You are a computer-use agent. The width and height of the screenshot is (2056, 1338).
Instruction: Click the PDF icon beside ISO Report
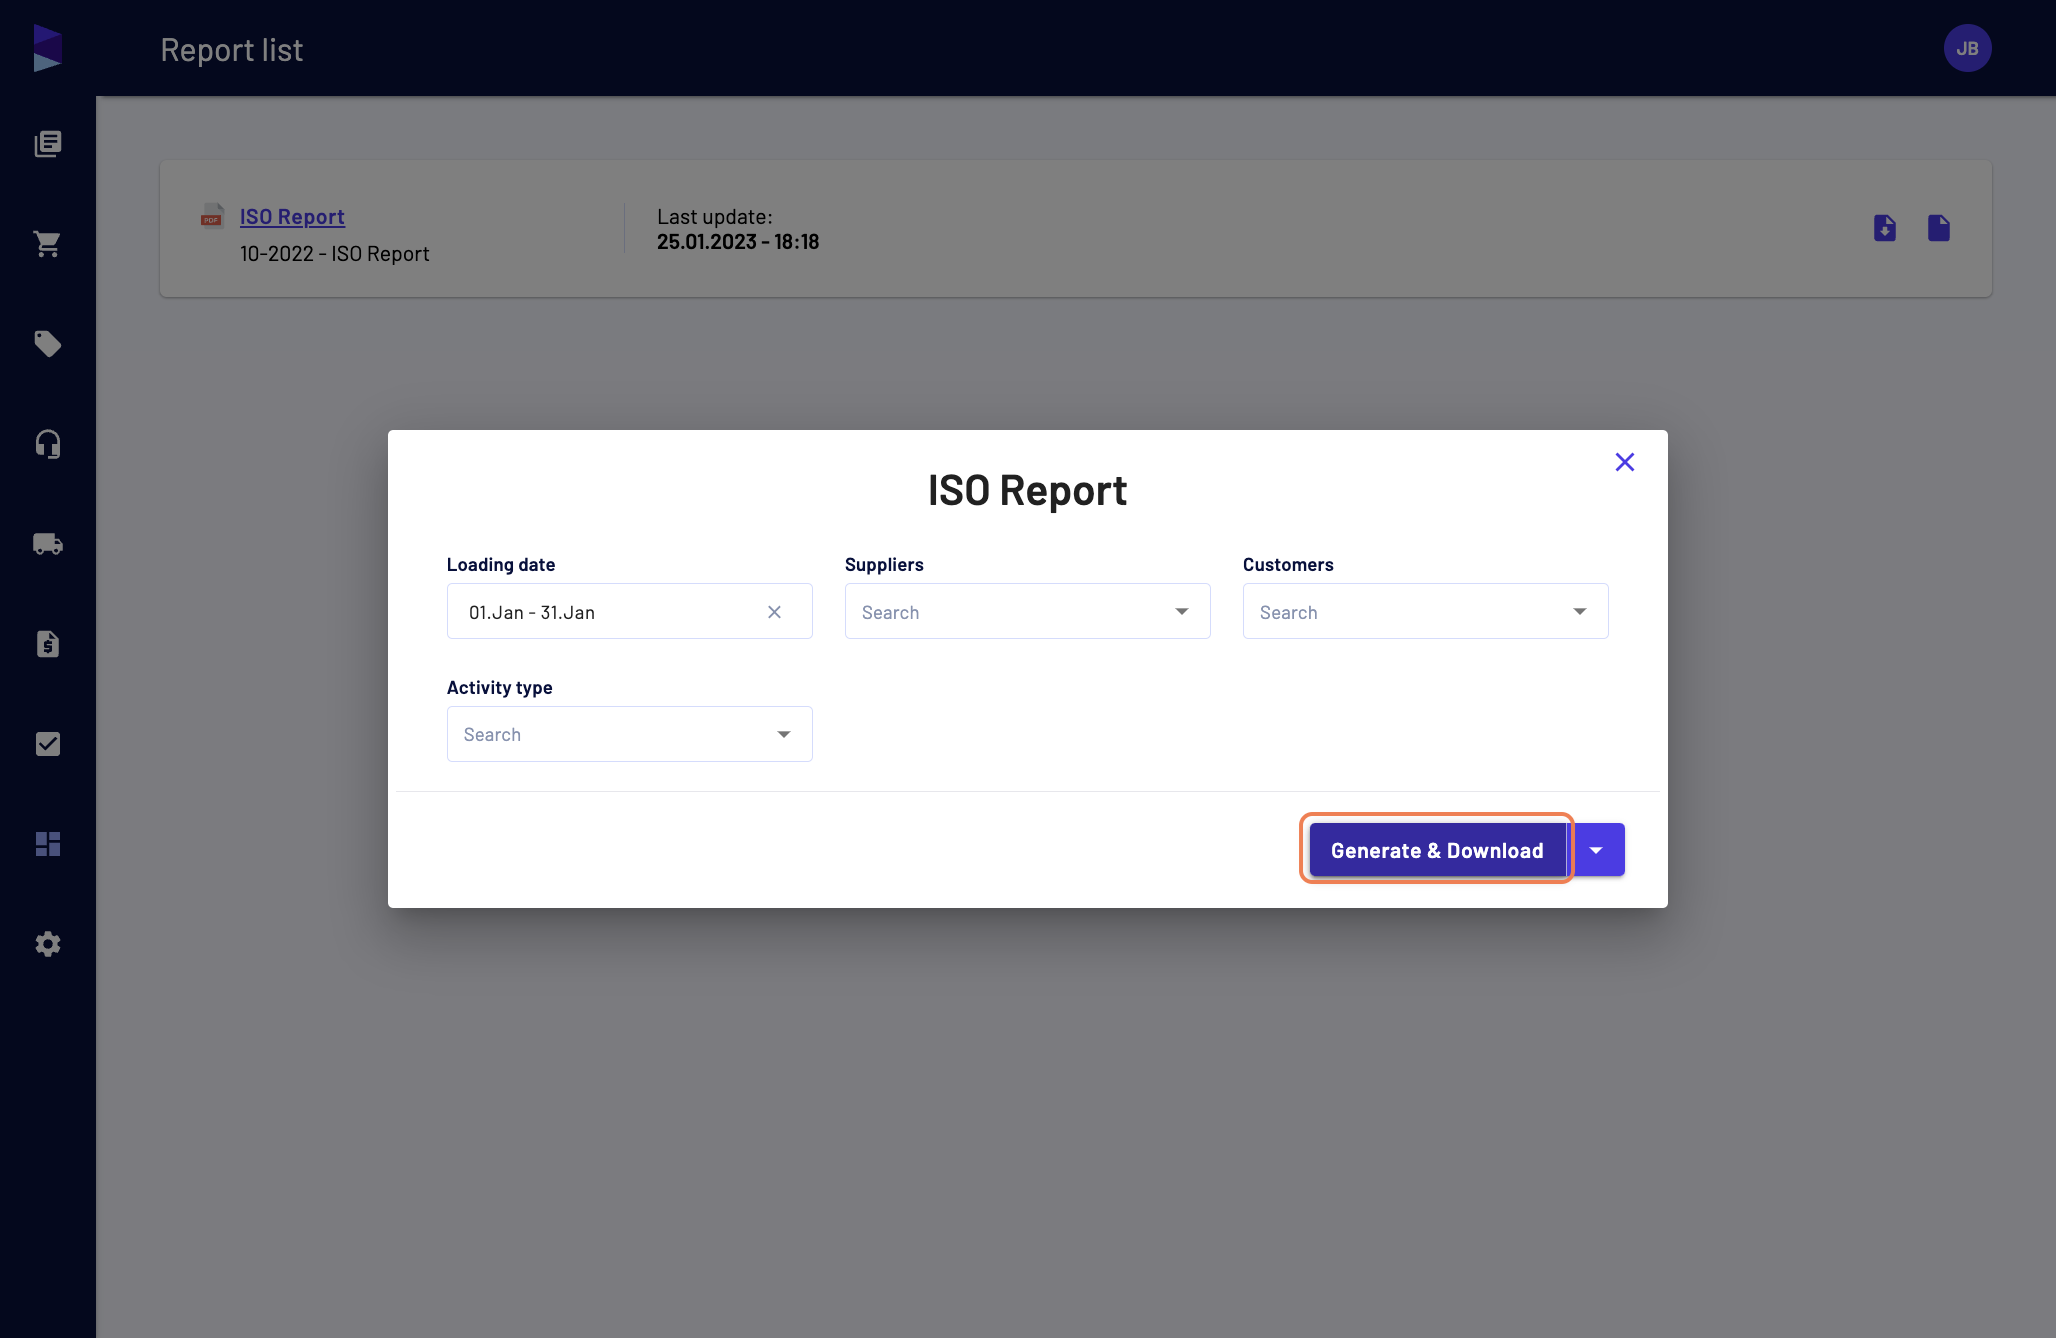(212, 216)
